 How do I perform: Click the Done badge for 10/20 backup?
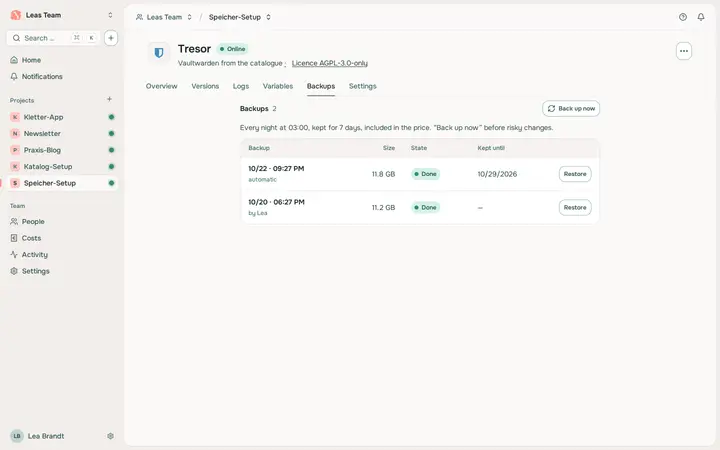425,208
